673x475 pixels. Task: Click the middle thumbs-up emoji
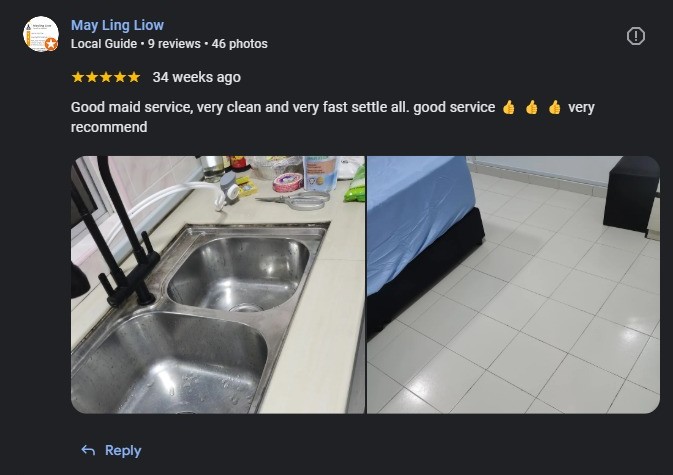532,107
